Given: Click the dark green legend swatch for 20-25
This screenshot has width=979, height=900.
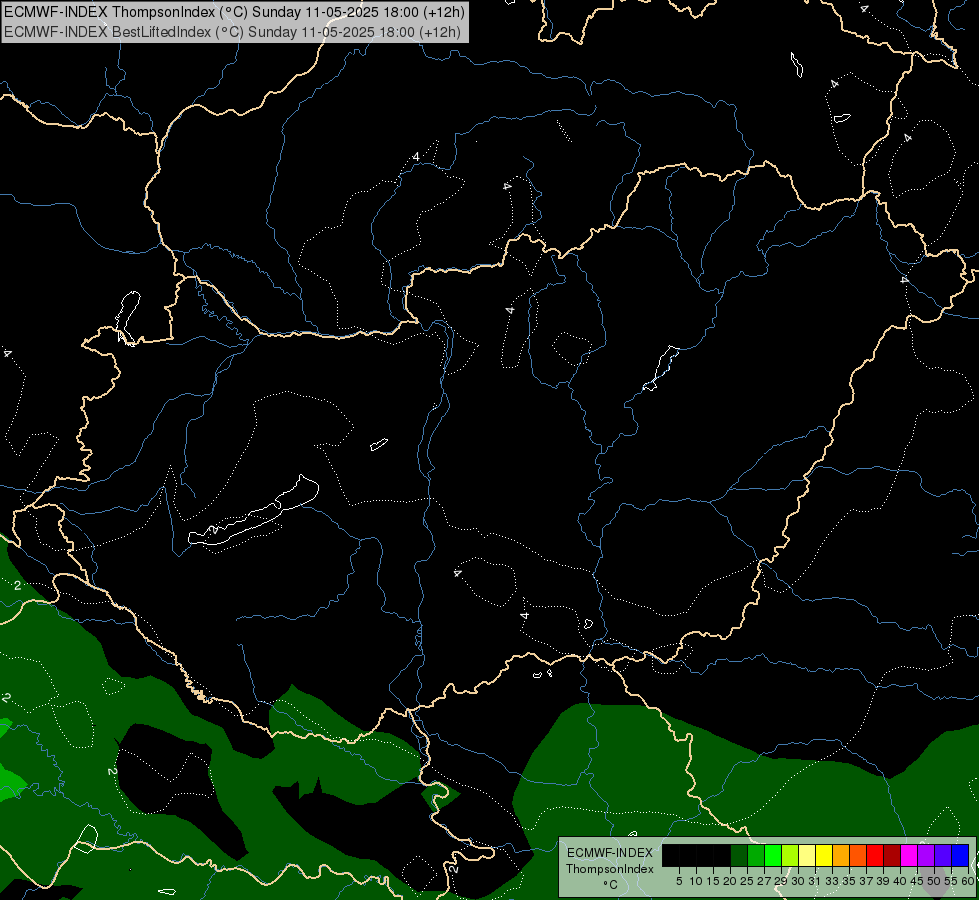Looking at the screenshot, I should point(739,855).
